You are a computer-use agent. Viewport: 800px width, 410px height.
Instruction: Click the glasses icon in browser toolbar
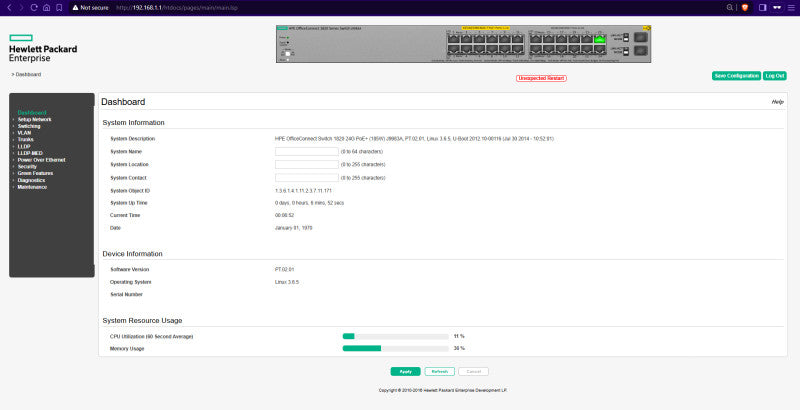[x=777, y=8]
